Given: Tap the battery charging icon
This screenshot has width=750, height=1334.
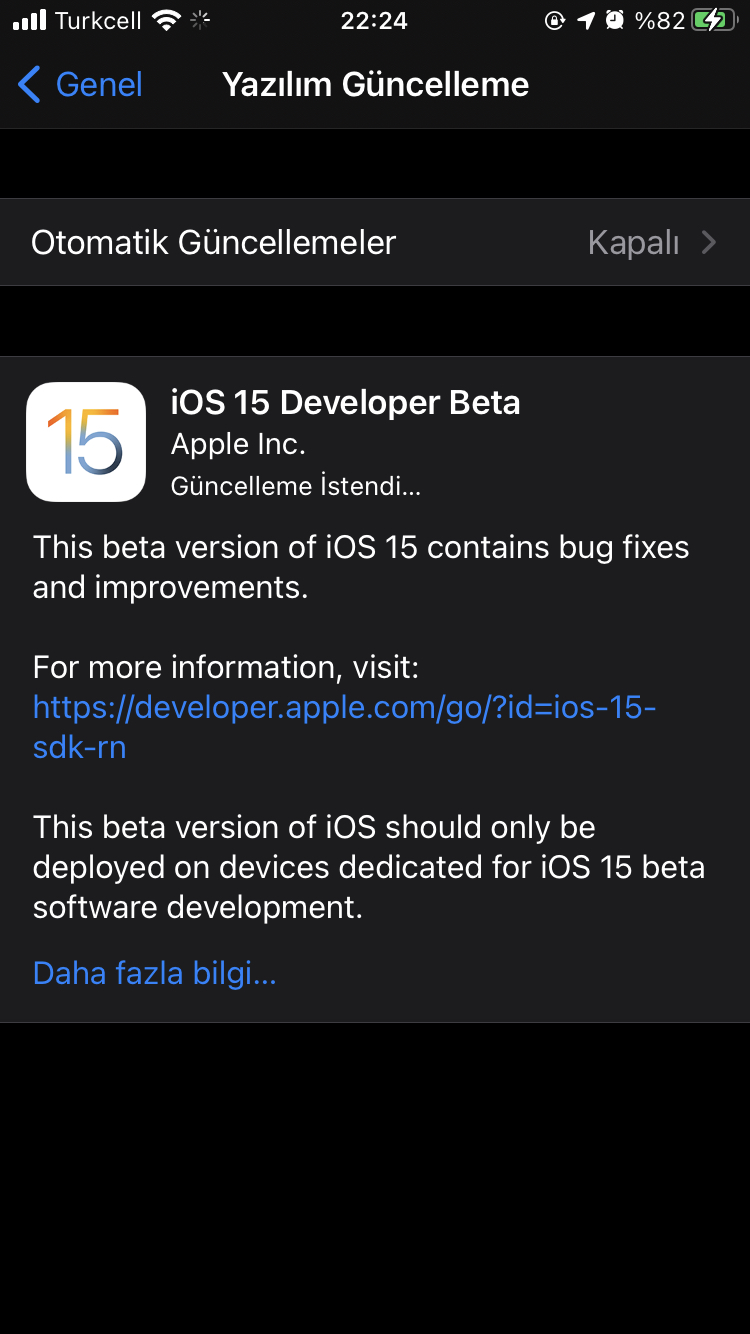Looking at the screenshot, I should 714,20.
